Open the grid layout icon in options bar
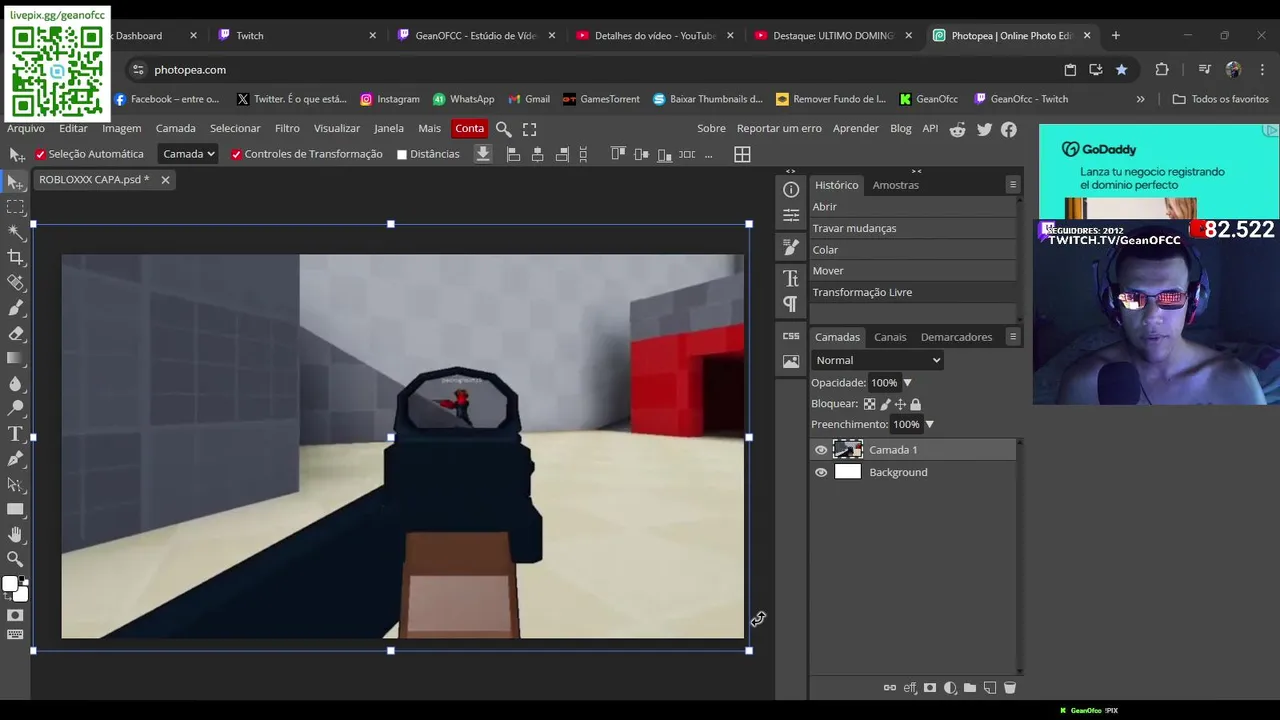 pos(742,154)
